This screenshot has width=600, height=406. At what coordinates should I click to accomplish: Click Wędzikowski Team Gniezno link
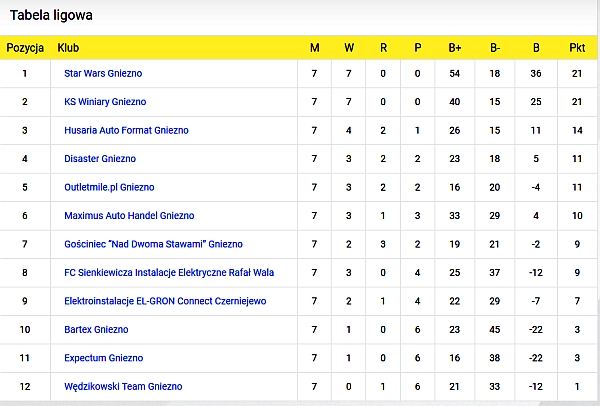pos(123,386)
